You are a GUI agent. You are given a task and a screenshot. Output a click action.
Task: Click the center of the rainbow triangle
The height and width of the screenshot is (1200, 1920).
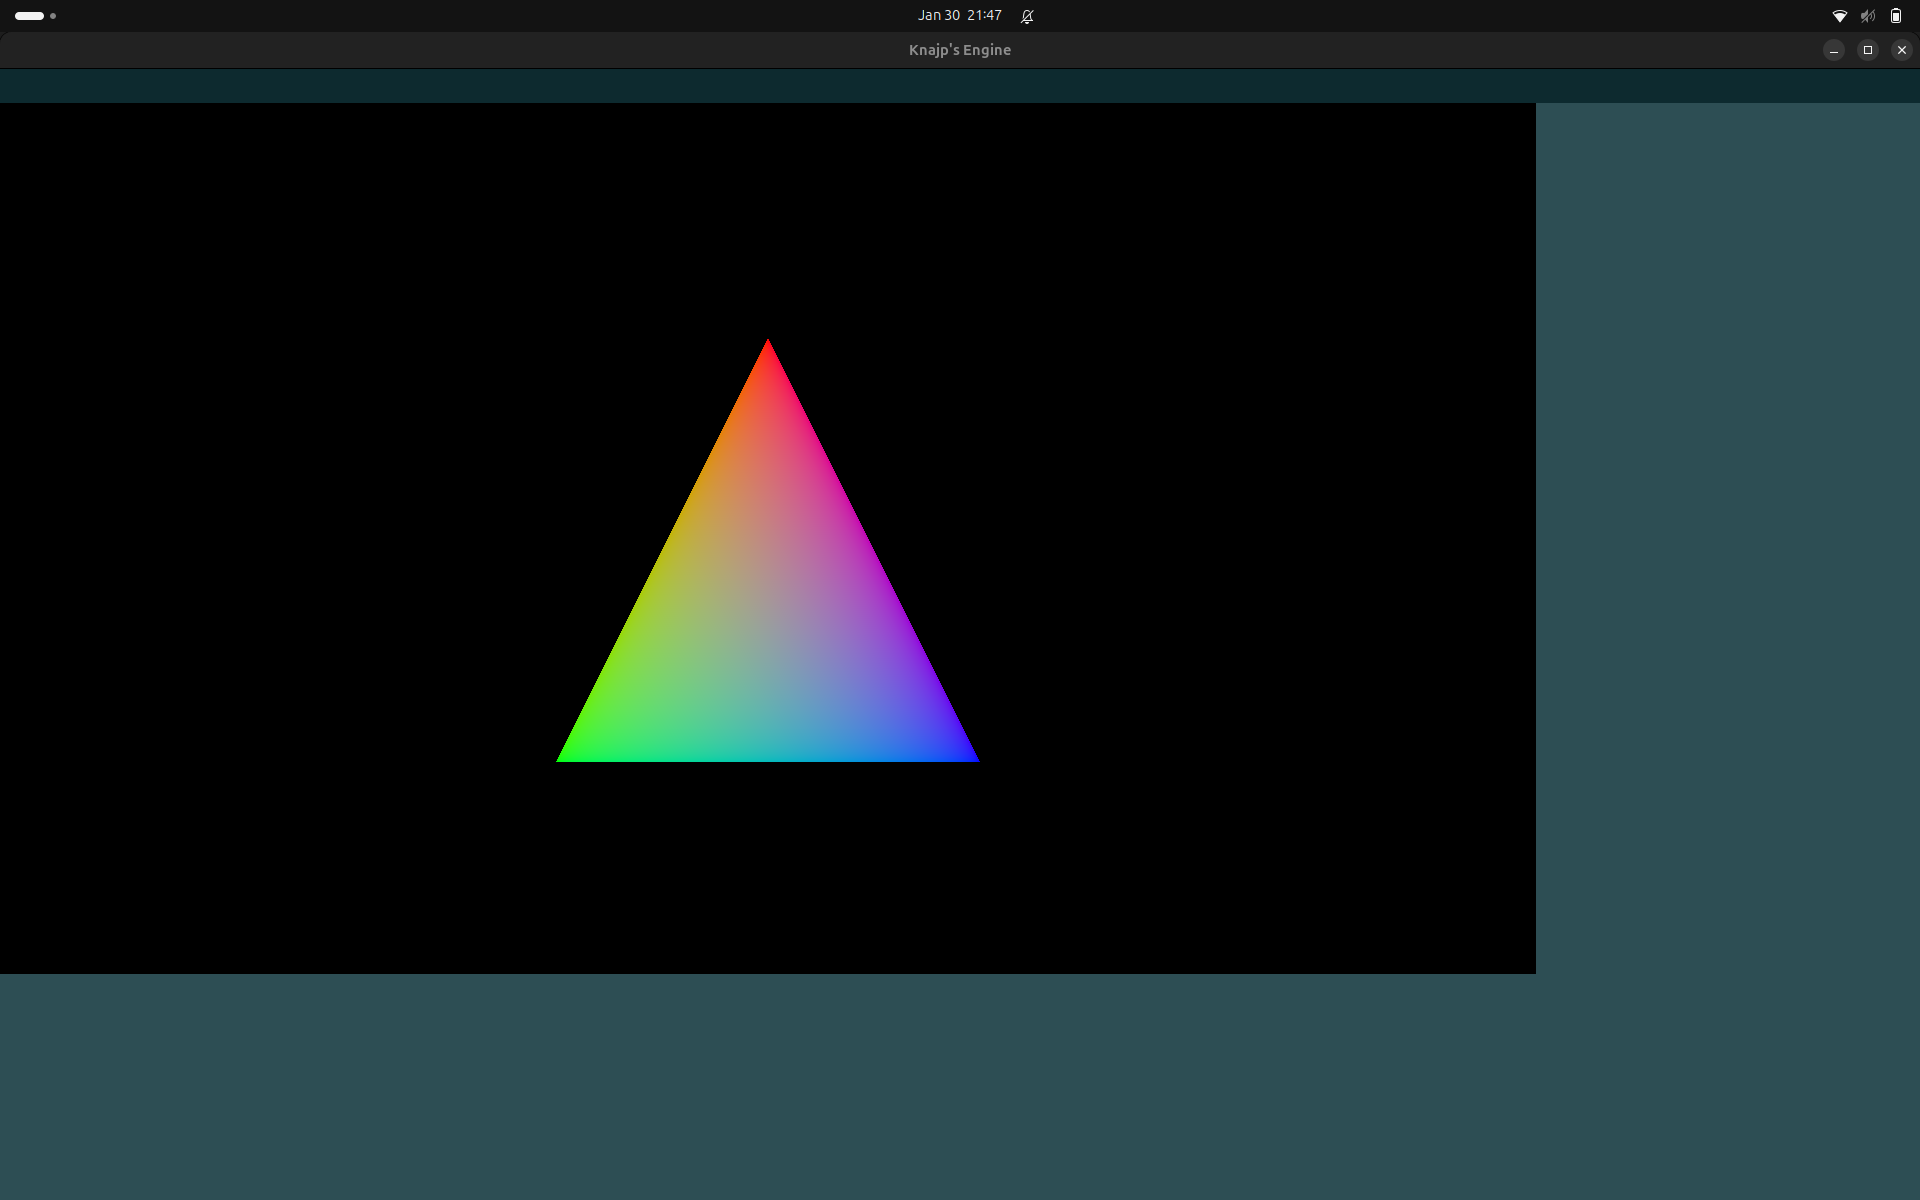click(768, 620)
